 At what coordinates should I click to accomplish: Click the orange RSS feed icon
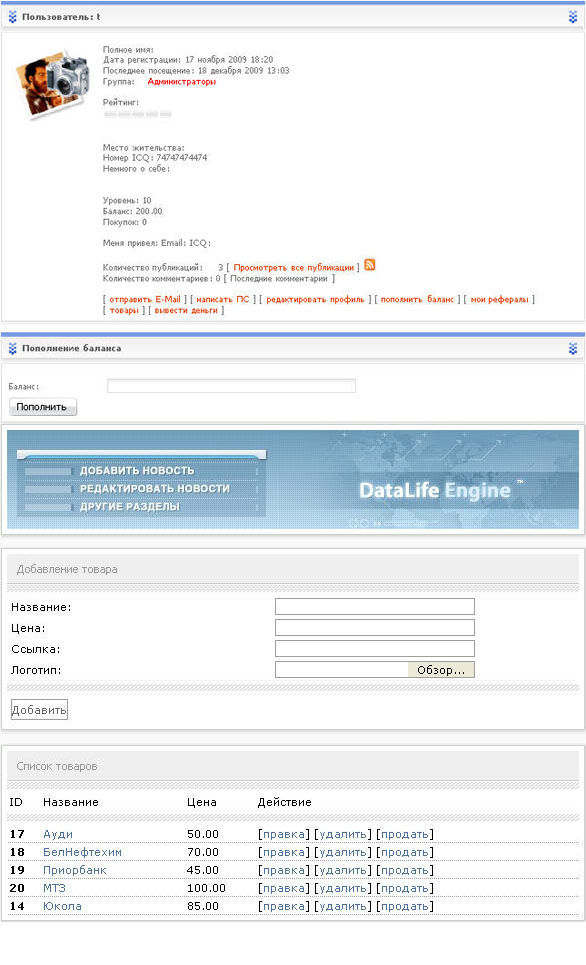pyautogui.click(x=369, y=265)
